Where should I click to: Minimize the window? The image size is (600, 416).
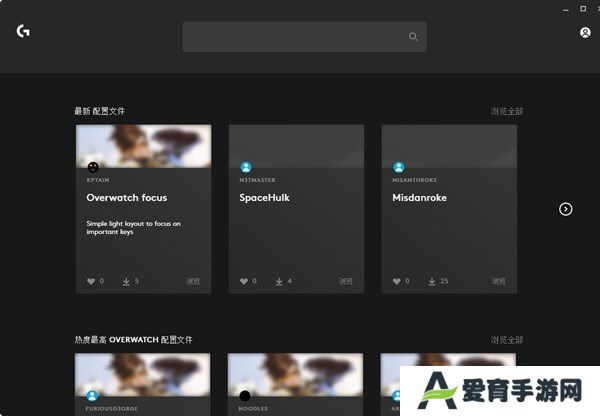pos(566,10)
